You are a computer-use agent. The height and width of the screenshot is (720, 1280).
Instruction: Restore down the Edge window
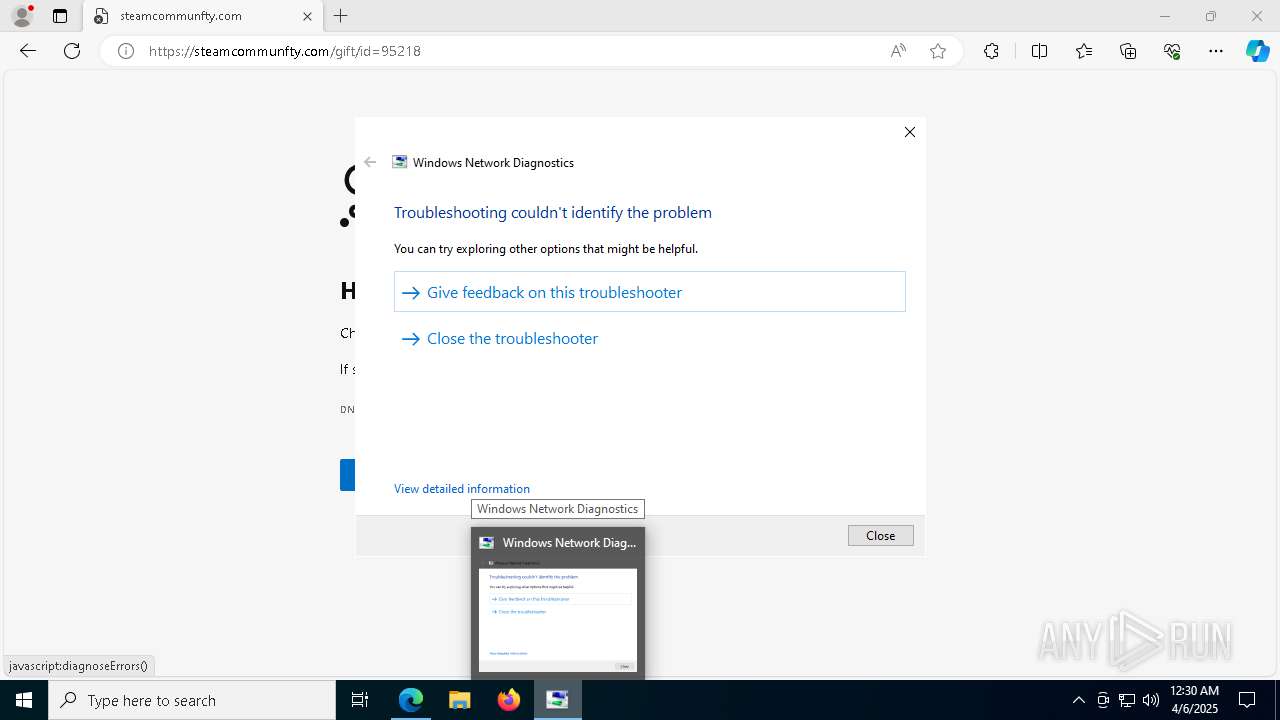coord(1211,16)
